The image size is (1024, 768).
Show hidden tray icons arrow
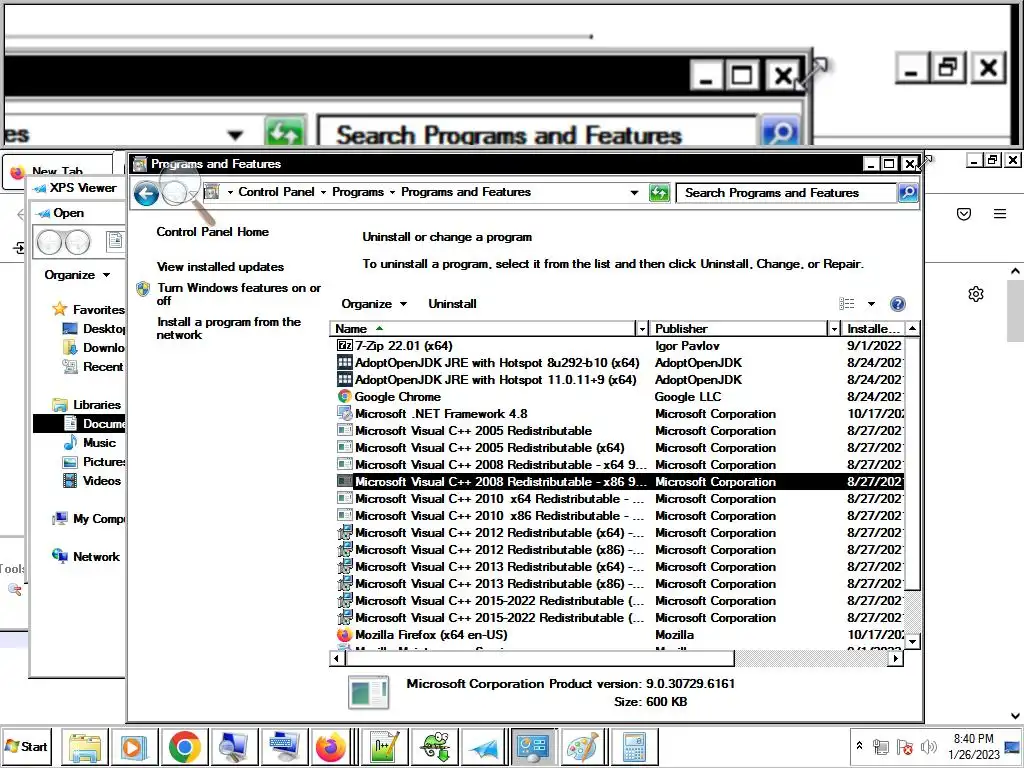point(859,745)
